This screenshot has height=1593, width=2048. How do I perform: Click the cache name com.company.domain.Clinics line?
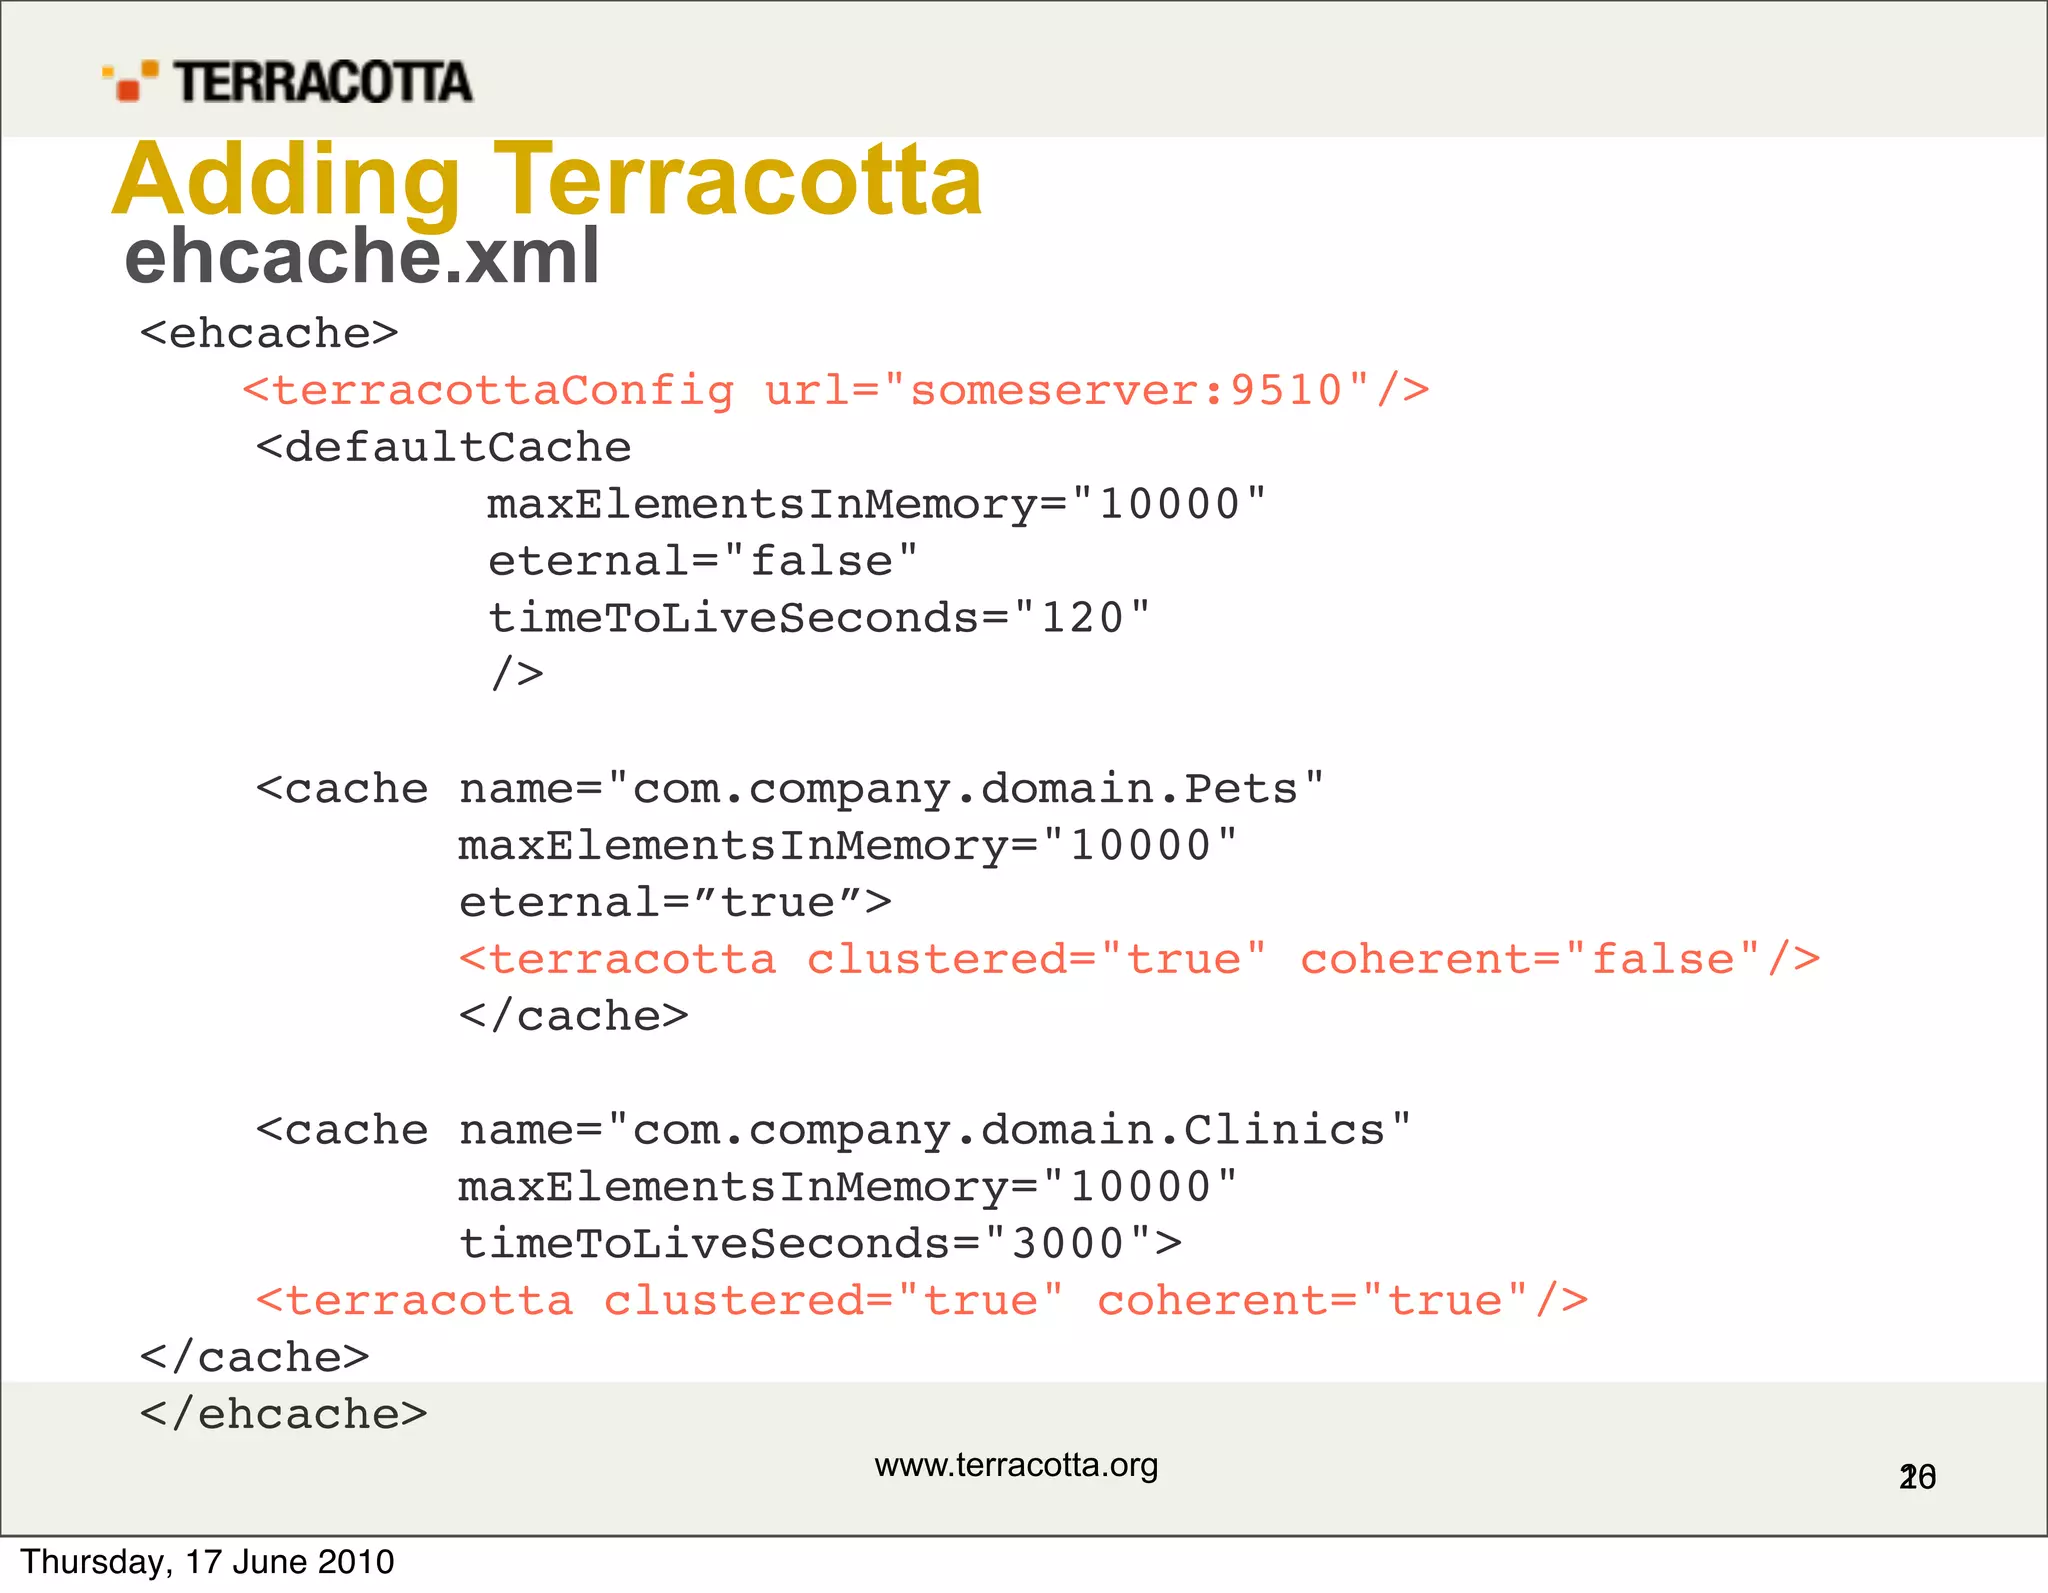coord(834,1131)
